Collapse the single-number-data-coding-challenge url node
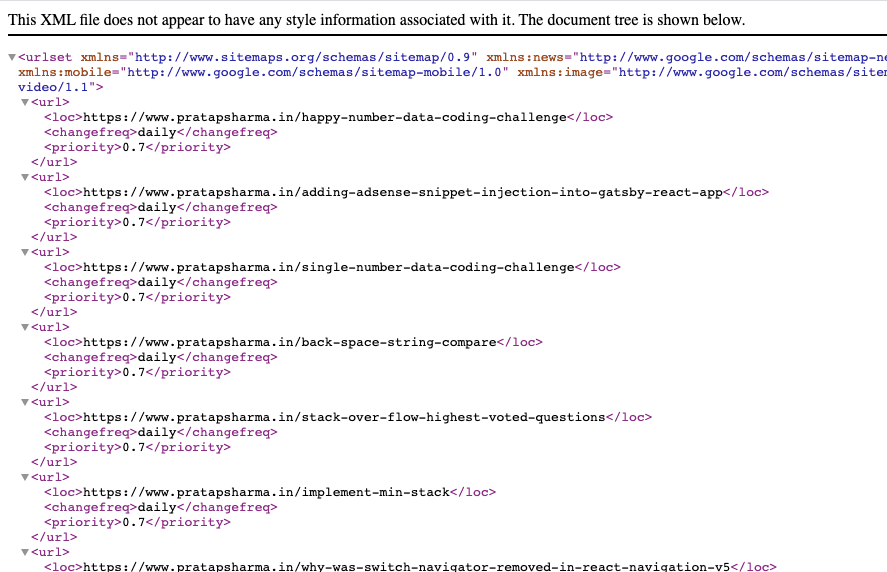 click(25, 252)
